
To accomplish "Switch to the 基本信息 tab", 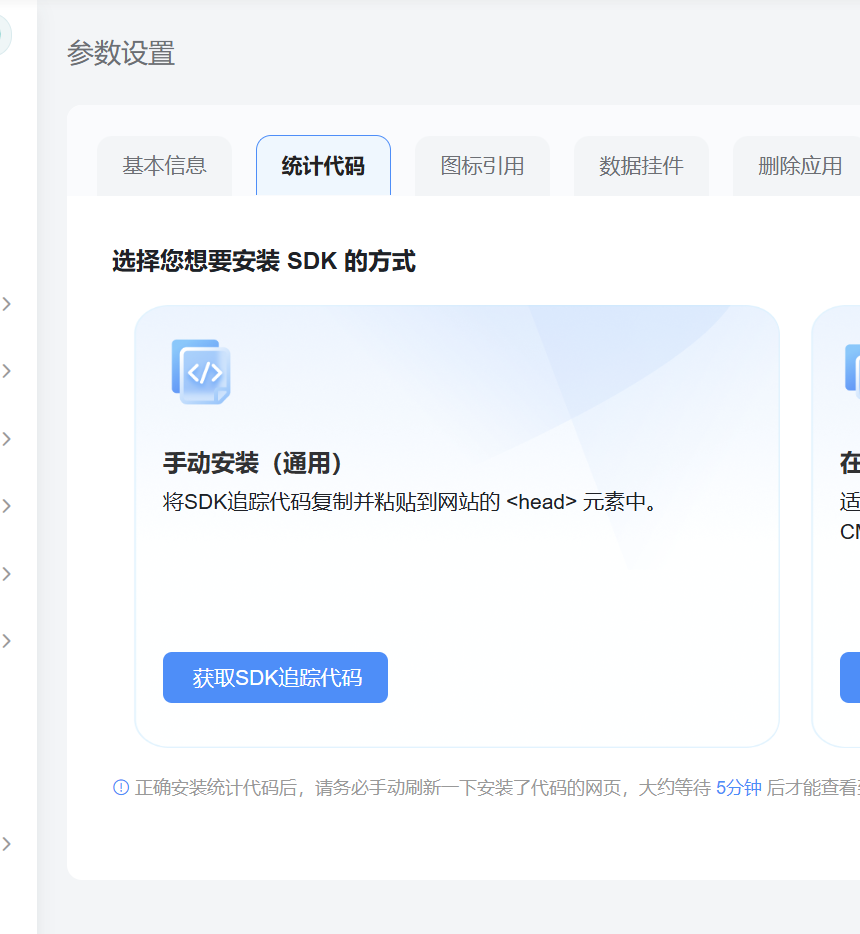I will (x=164, y=166).
